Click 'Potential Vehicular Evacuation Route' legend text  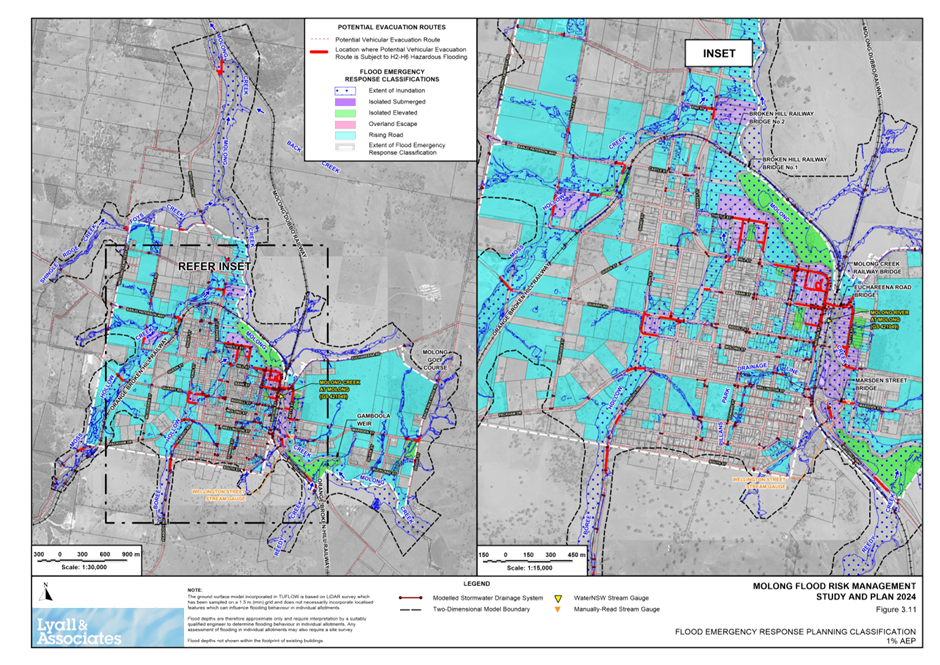pyautogui.click(x=387, y=40)
